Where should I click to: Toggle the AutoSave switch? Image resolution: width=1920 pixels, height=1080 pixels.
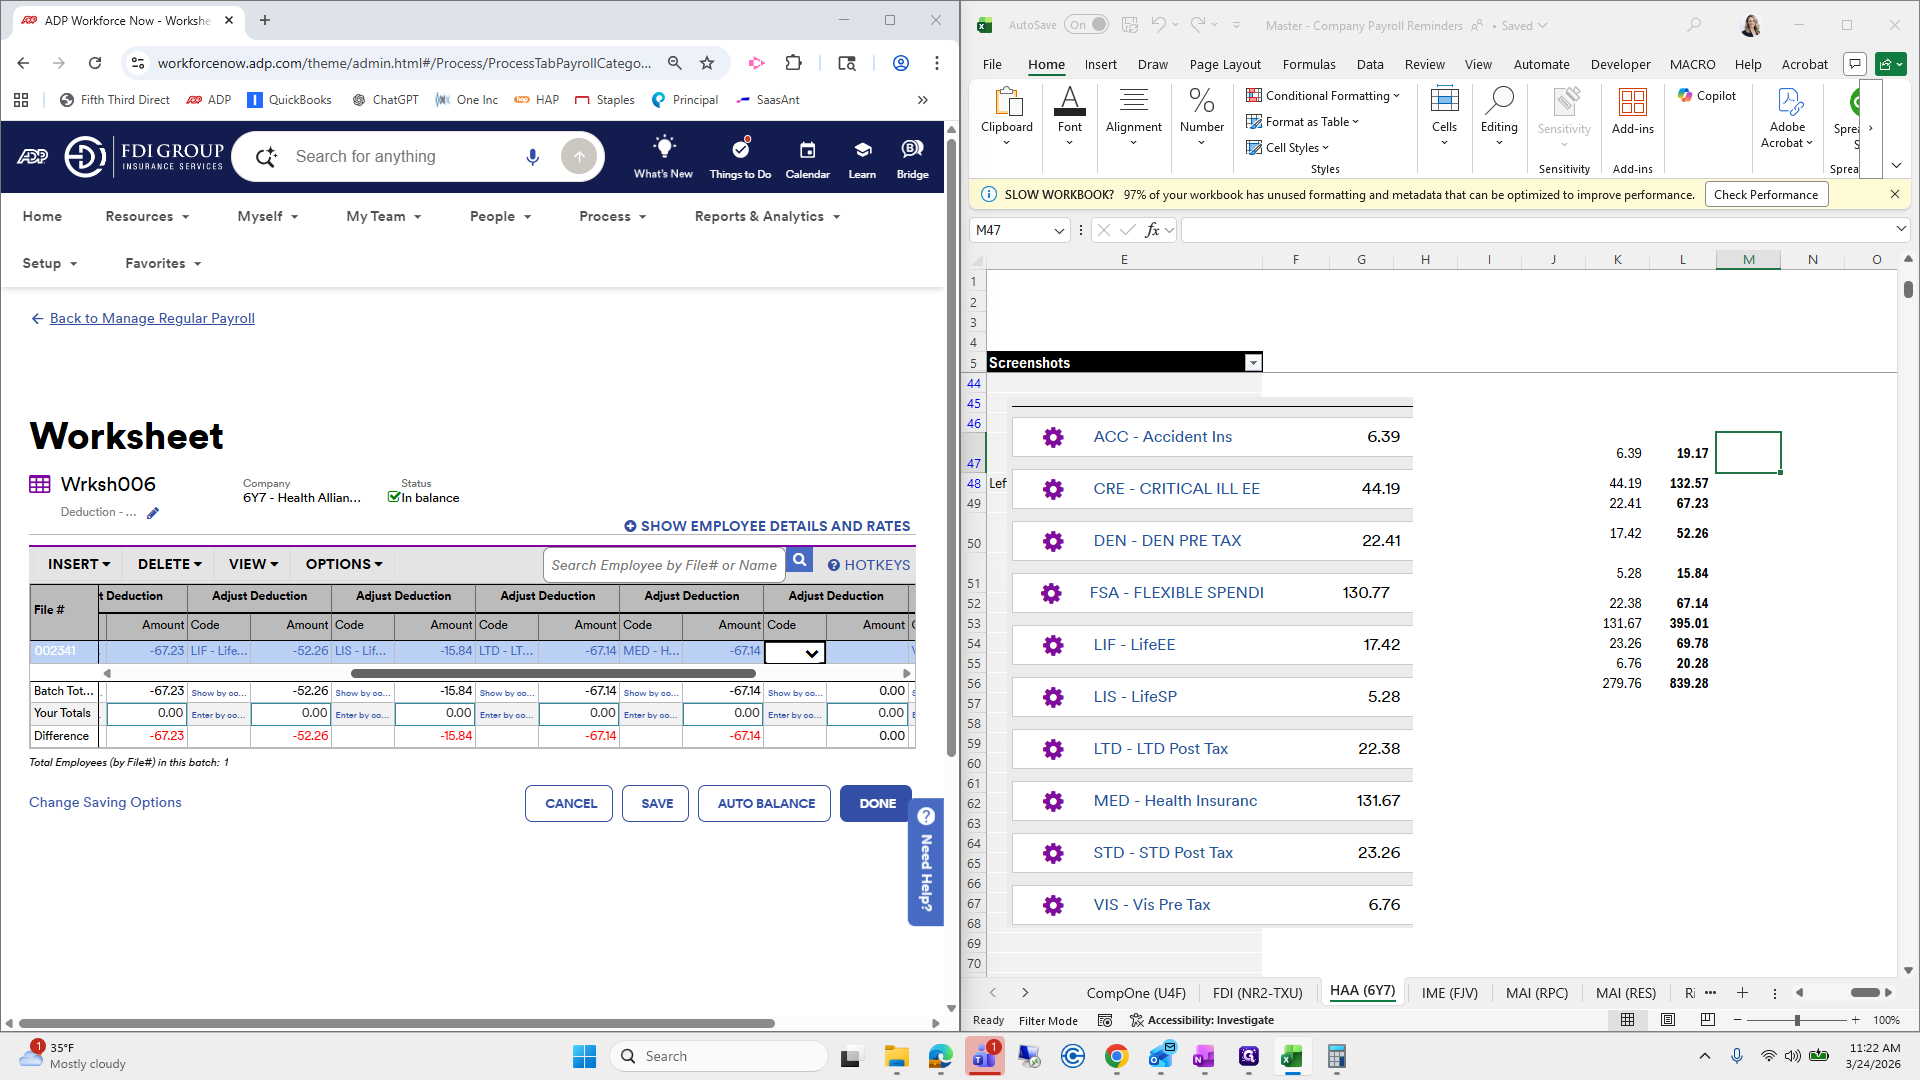pyautogui.click(x=1087, y=25)
